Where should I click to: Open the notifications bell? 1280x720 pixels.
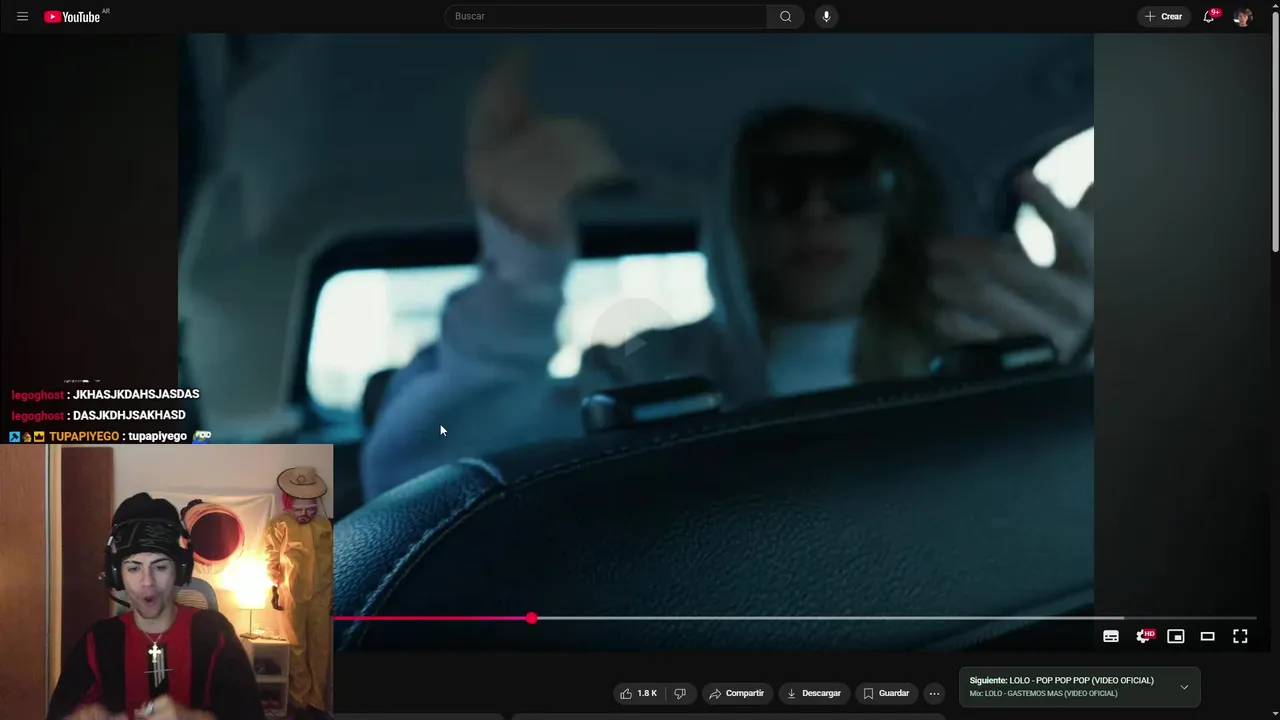(x=1209, y=16)
